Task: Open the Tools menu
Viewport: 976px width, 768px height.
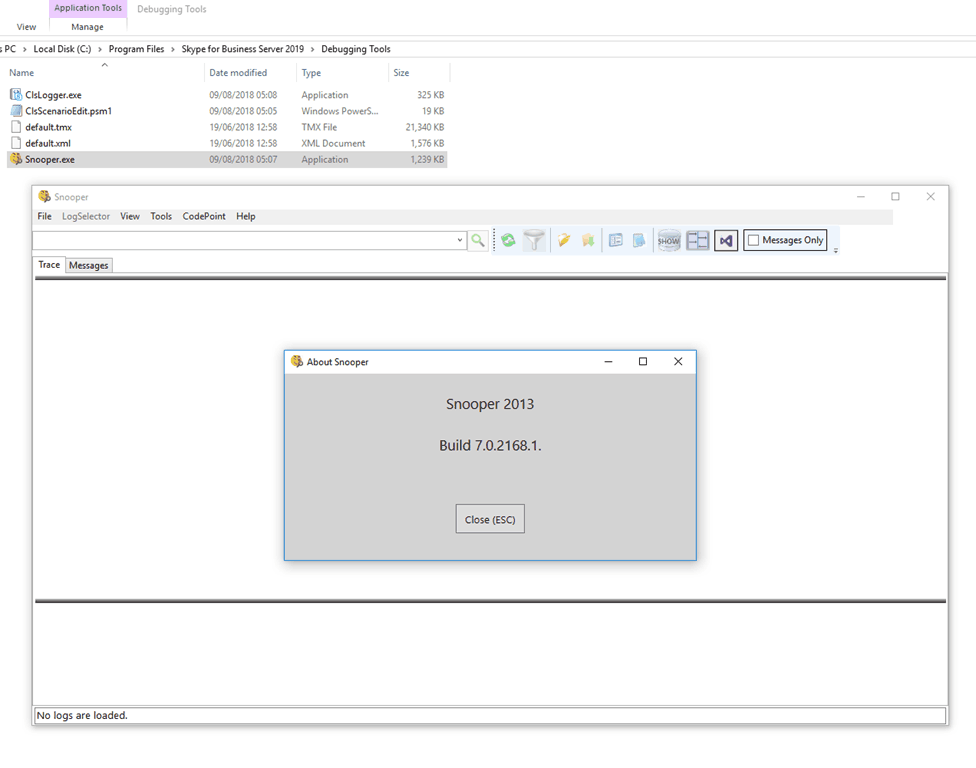Action: (161, 216)
